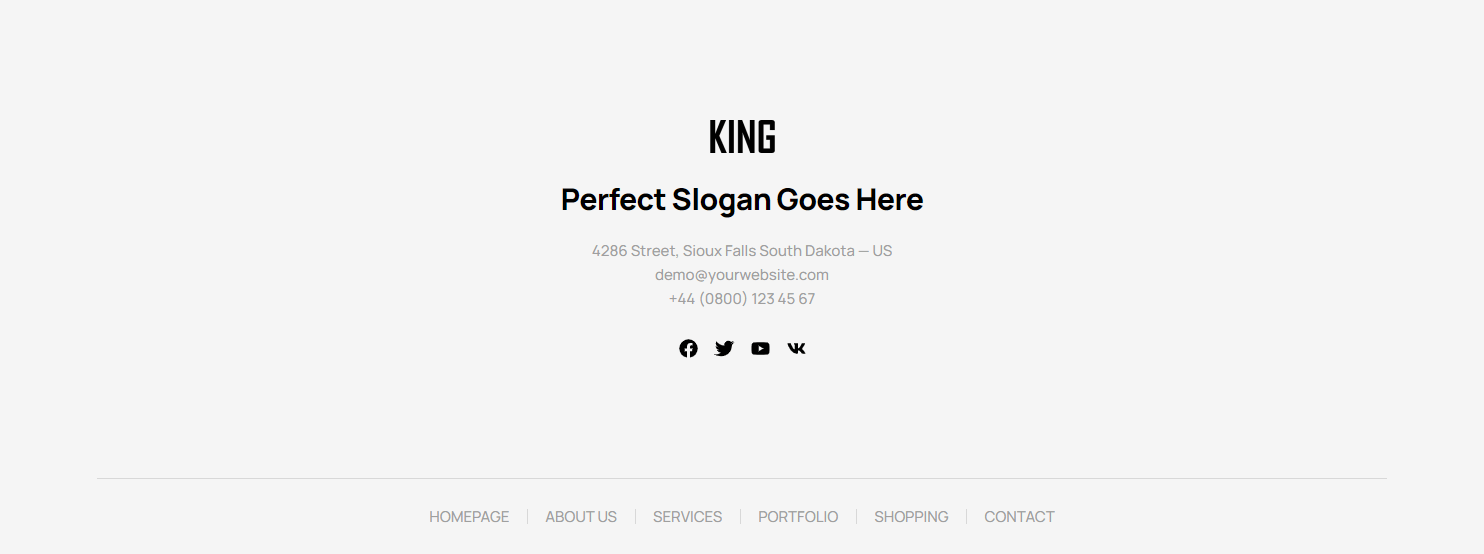1484x554 pixels.
Task: Click the Perfect Slogan Goes Here heading
Action: pyautogui.click(x=742, y=200)
